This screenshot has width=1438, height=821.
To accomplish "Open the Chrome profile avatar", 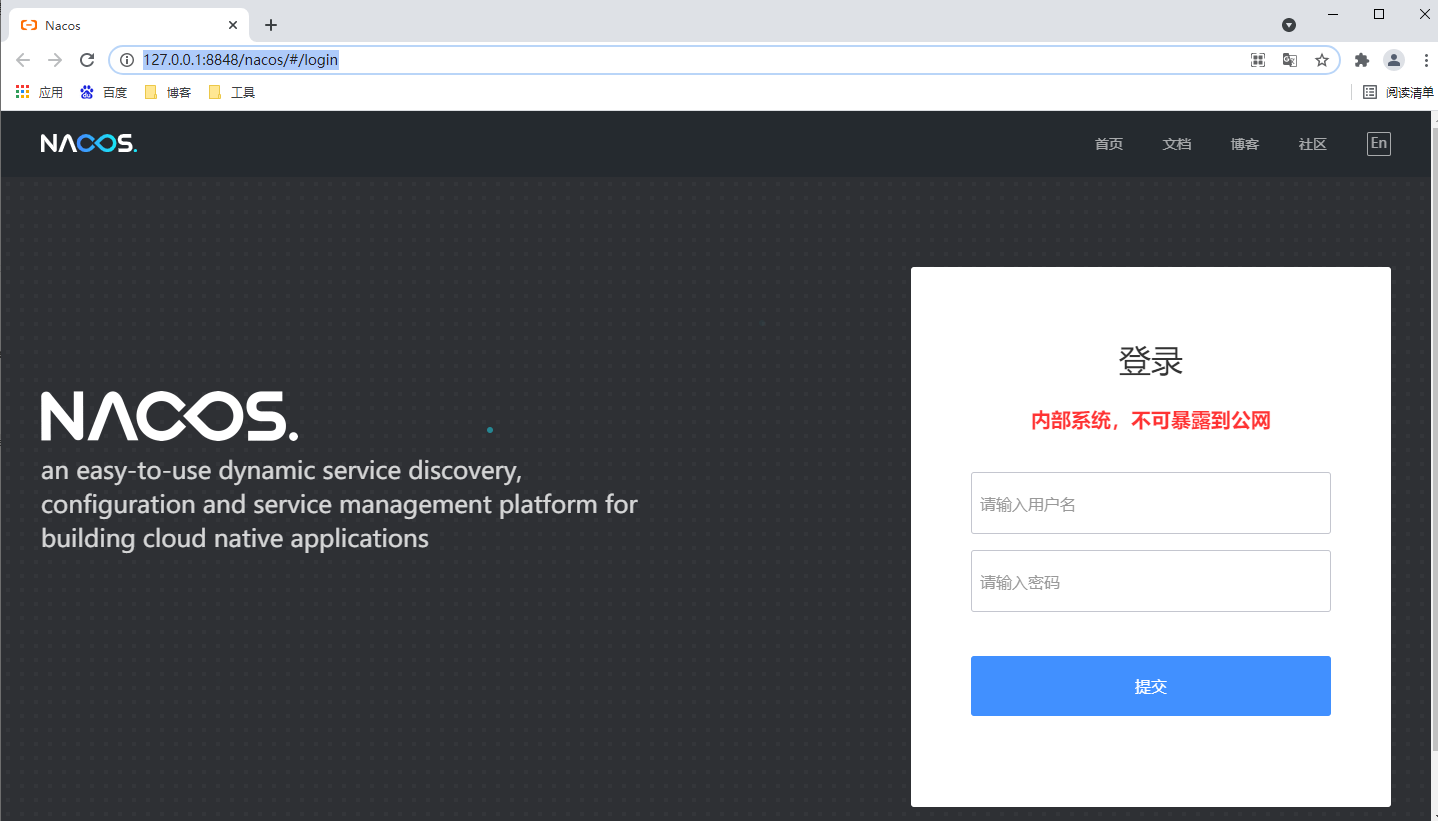I will (x=1394, y=60).
